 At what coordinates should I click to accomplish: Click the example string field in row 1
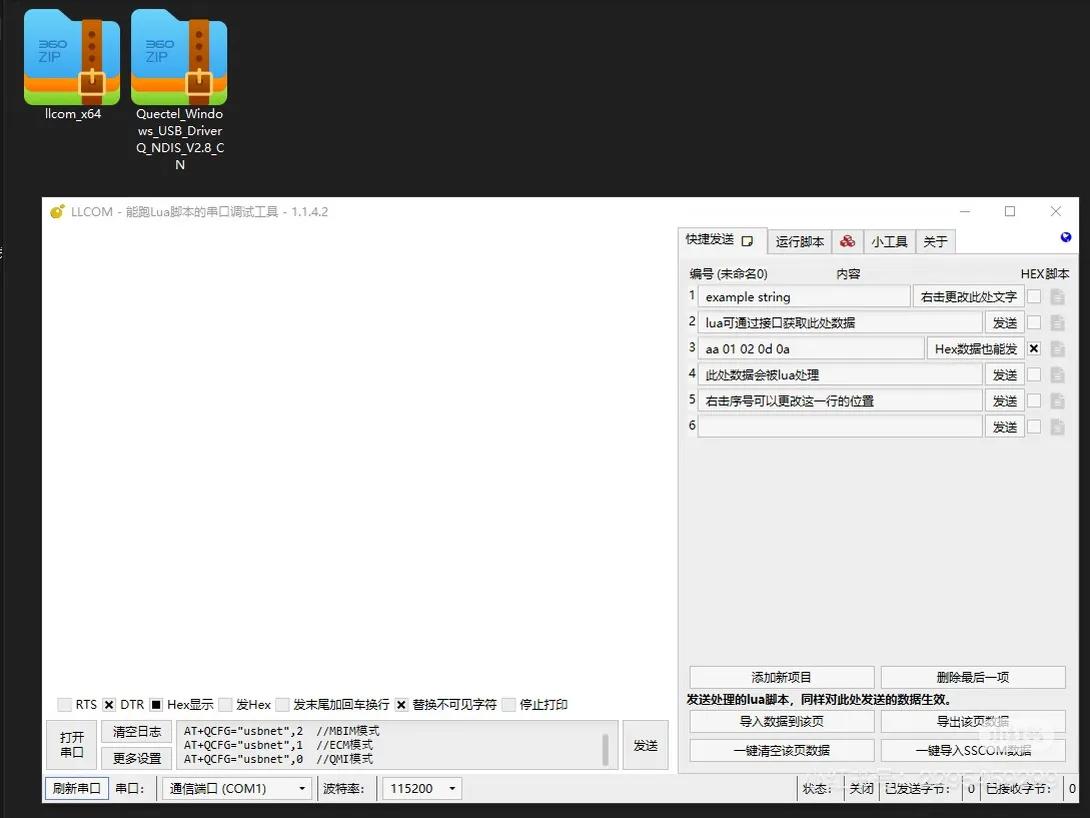[804, 297]
